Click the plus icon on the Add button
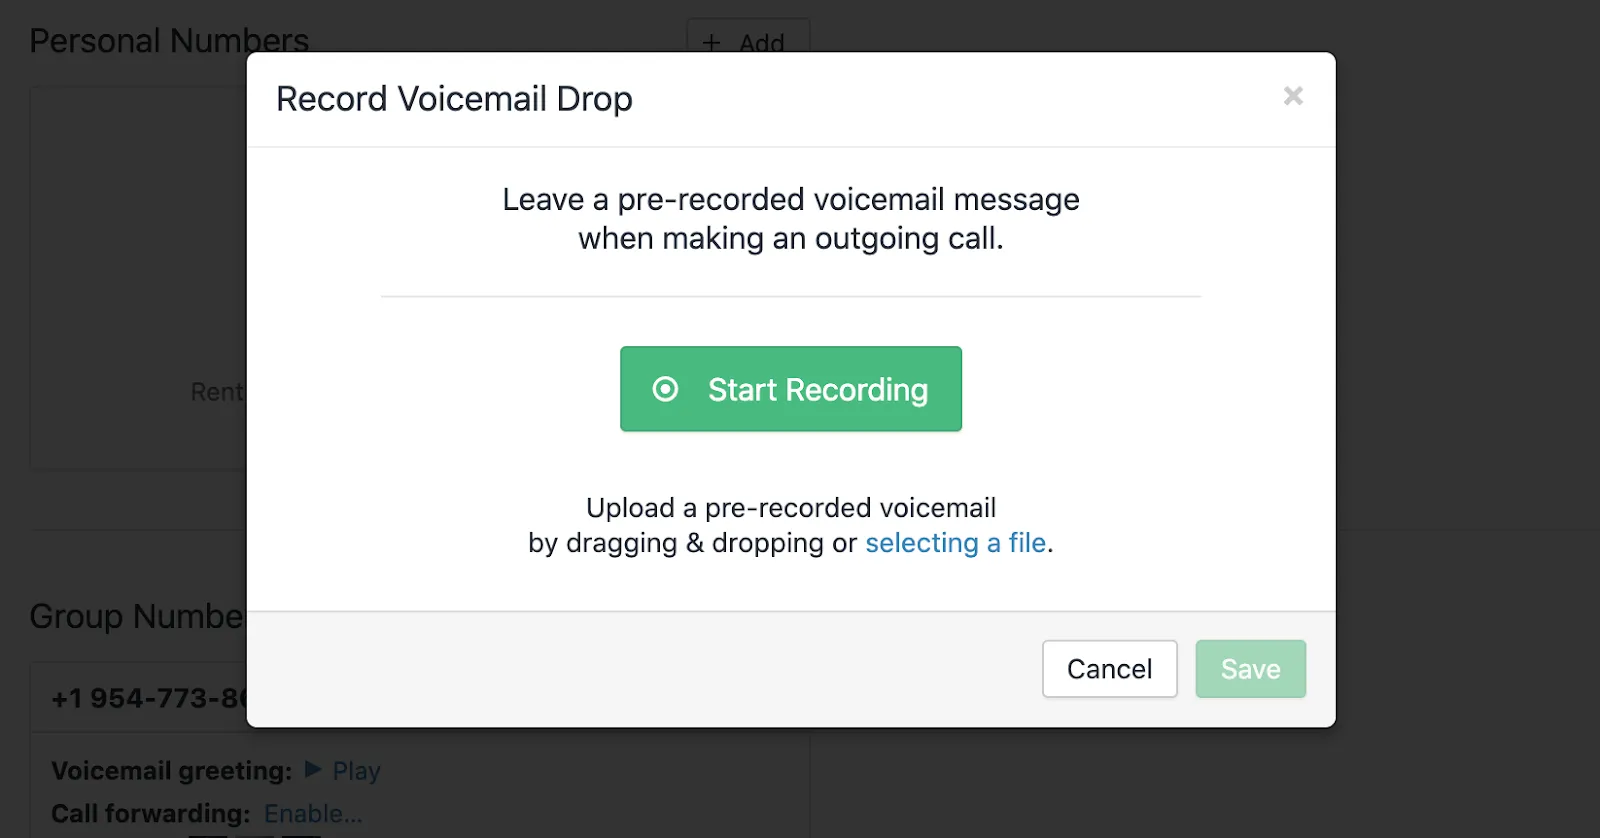The width and height of the screenshot is (1600, 838). click(710, 43)
